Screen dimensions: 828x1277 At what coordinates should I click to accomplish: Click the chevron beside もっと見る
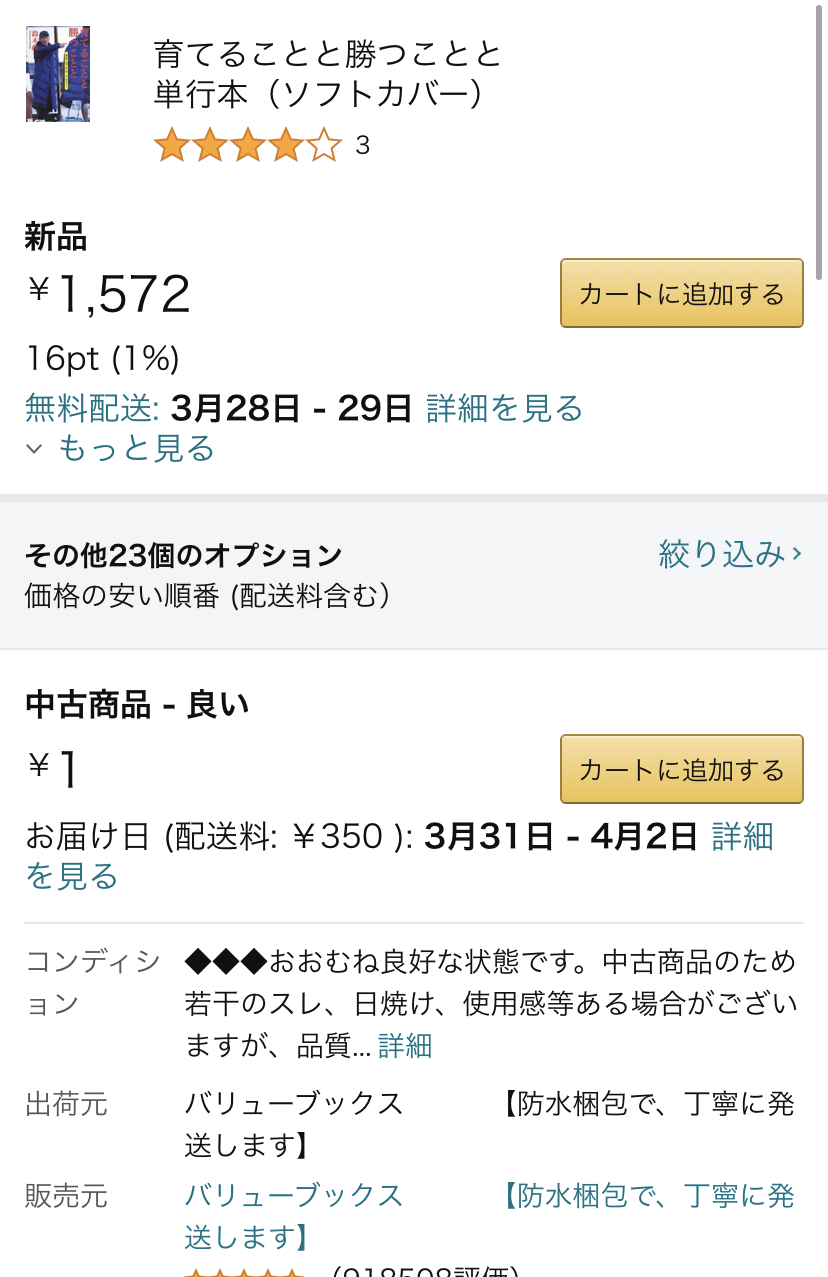[34, 449]
